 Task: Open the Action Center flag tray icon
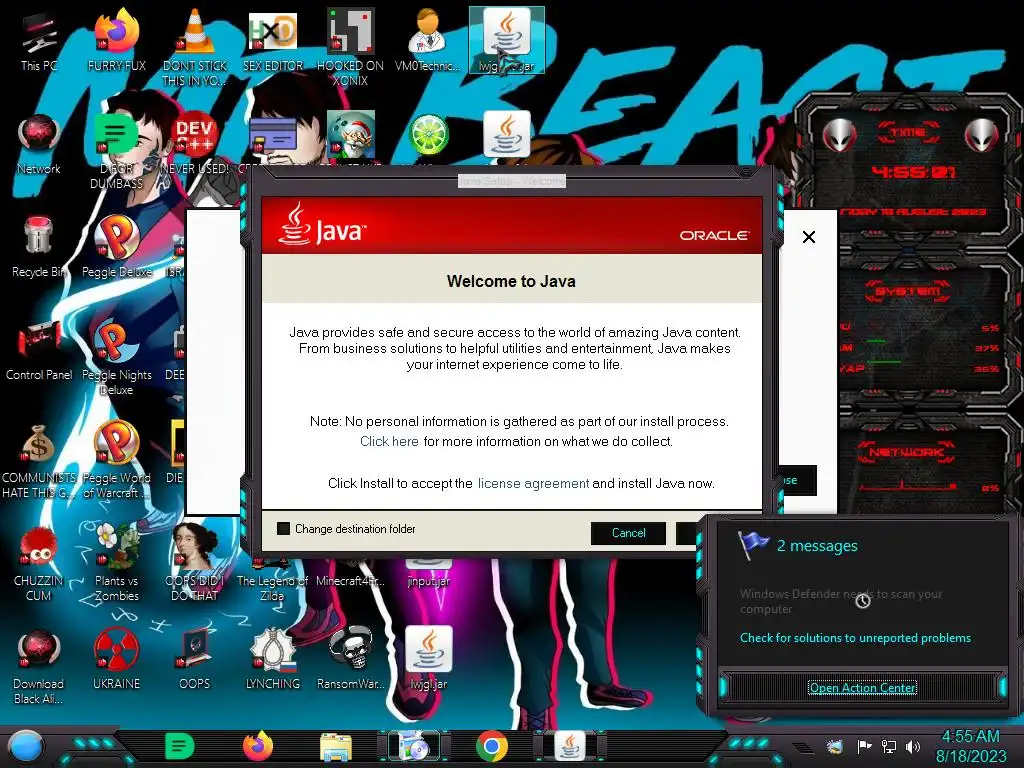point(864,746)
